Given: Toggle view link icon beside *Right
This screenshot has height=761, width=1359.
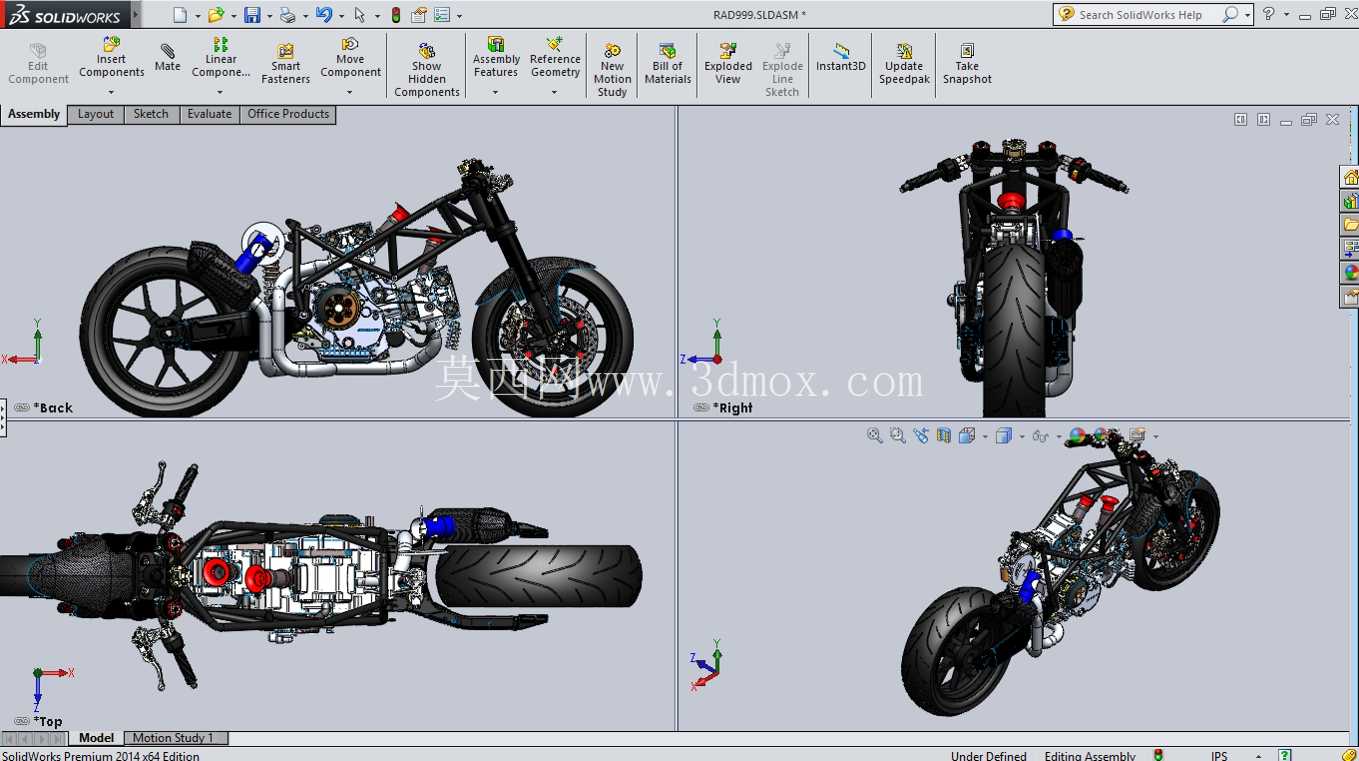Looking at the screenshot, I should click(701, 408).
